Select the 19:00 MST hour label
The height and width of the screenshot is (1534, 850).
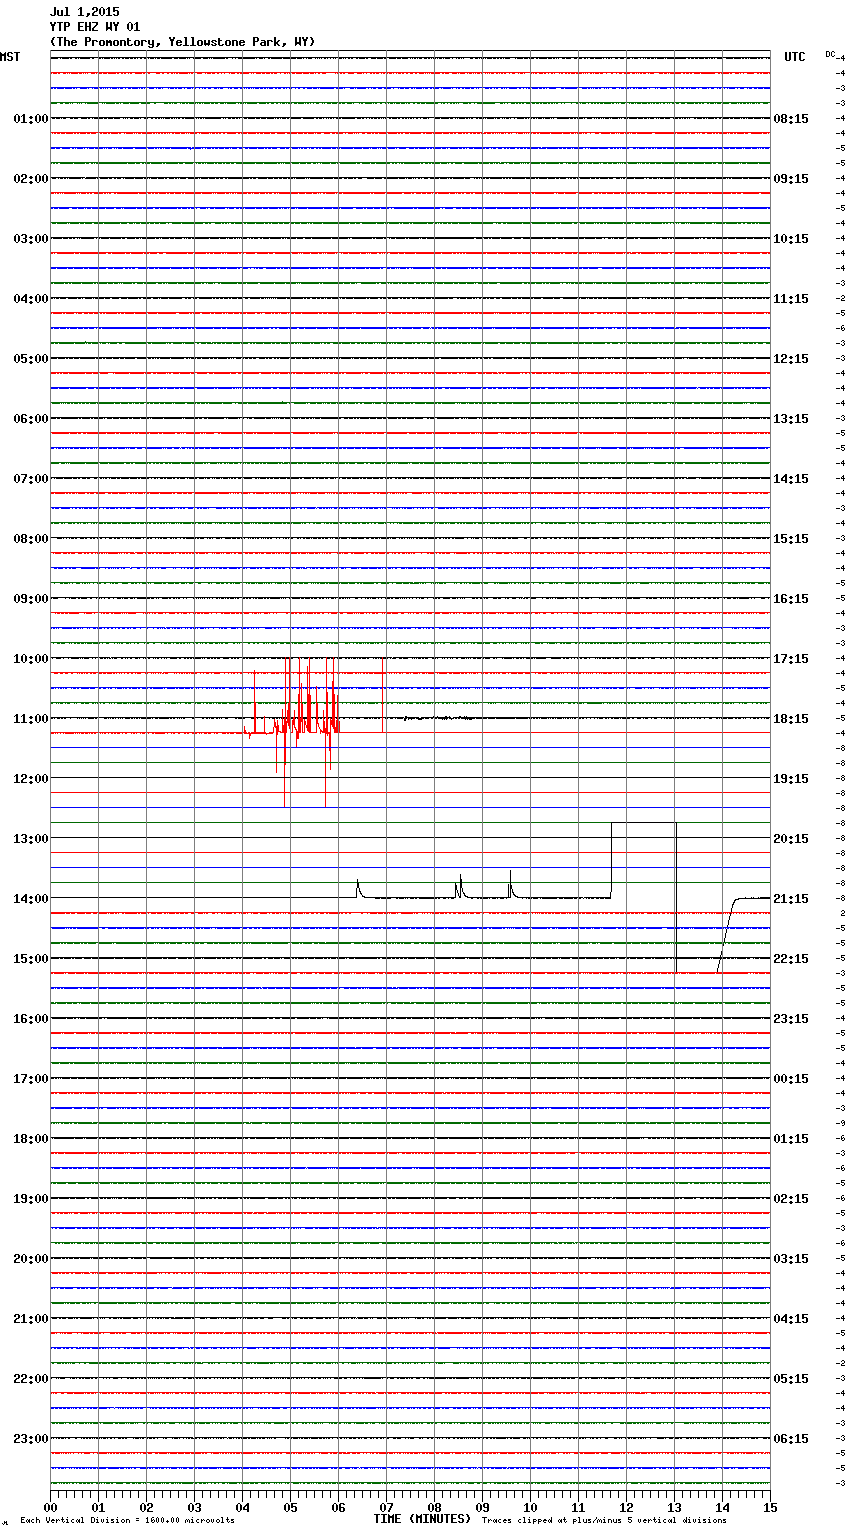pos(31,1199)
